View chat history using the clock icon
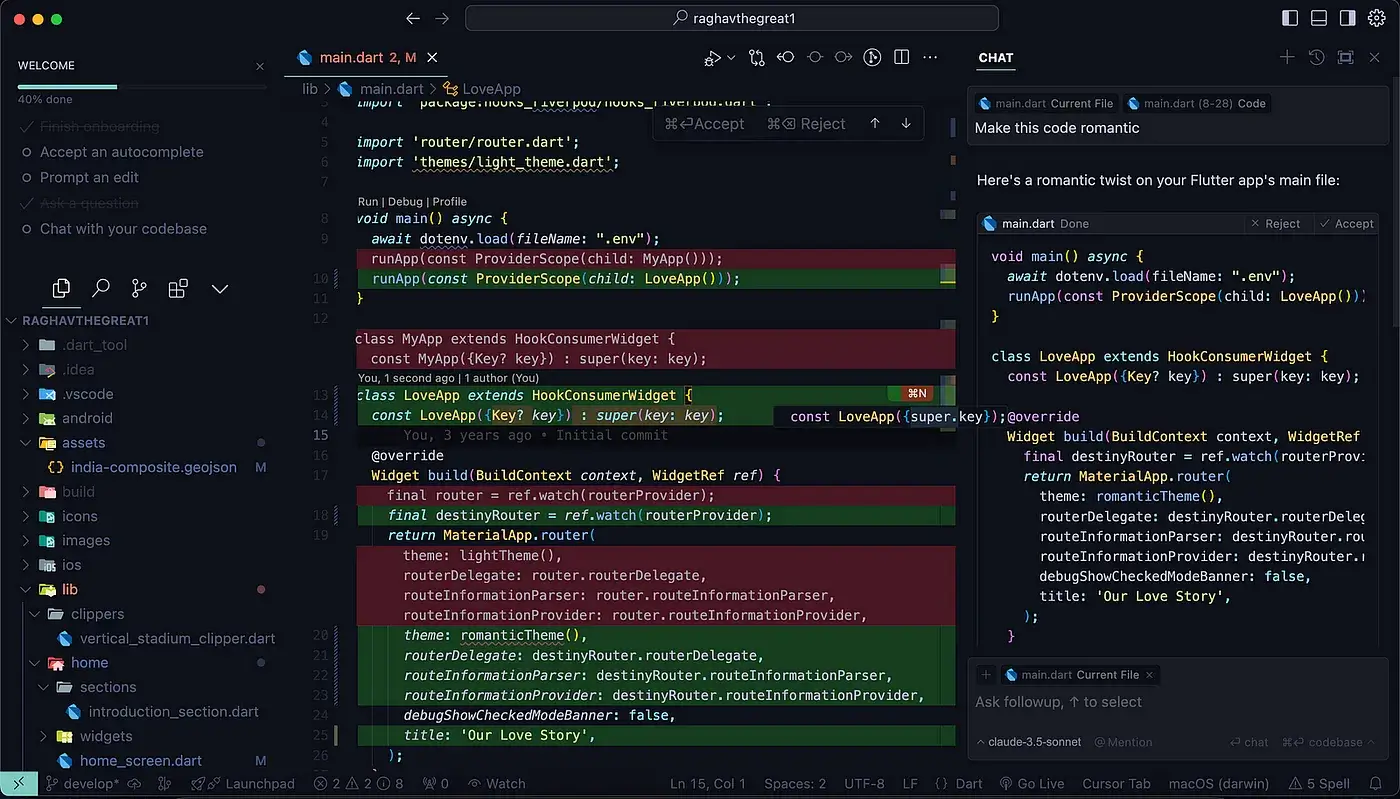The height and width of the screenshot is (799, 1400). click(x=1316, y=57)
